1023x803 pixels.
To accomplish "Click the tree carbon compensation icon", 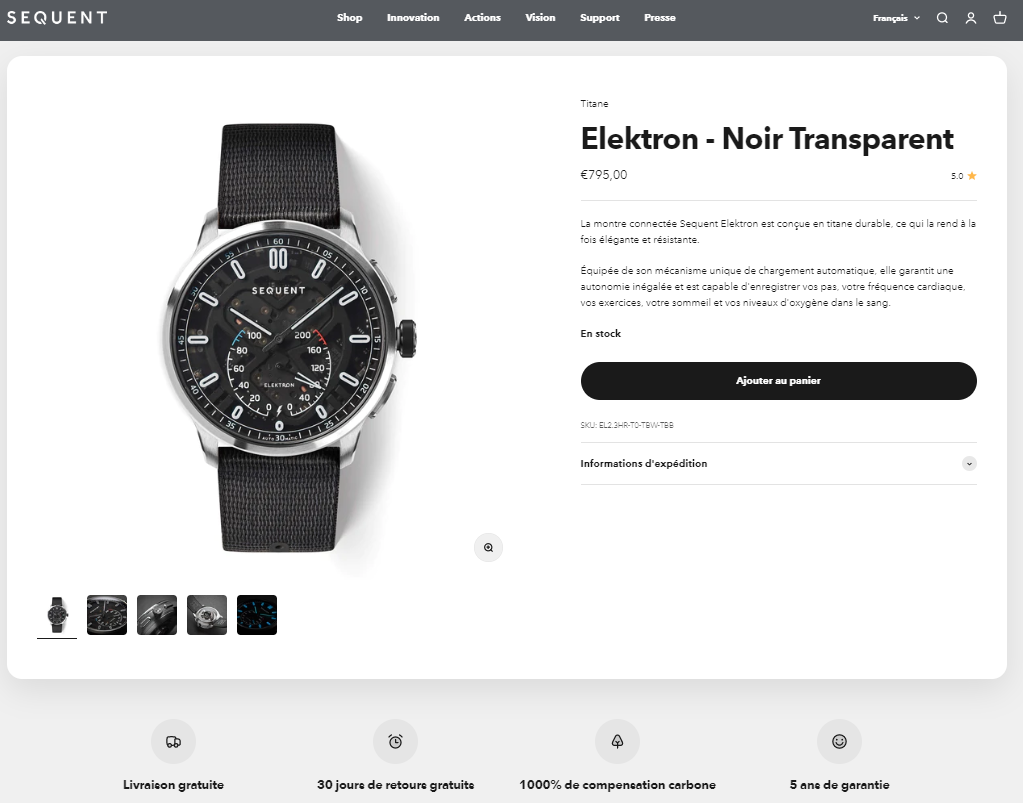I will coord(617,742).
